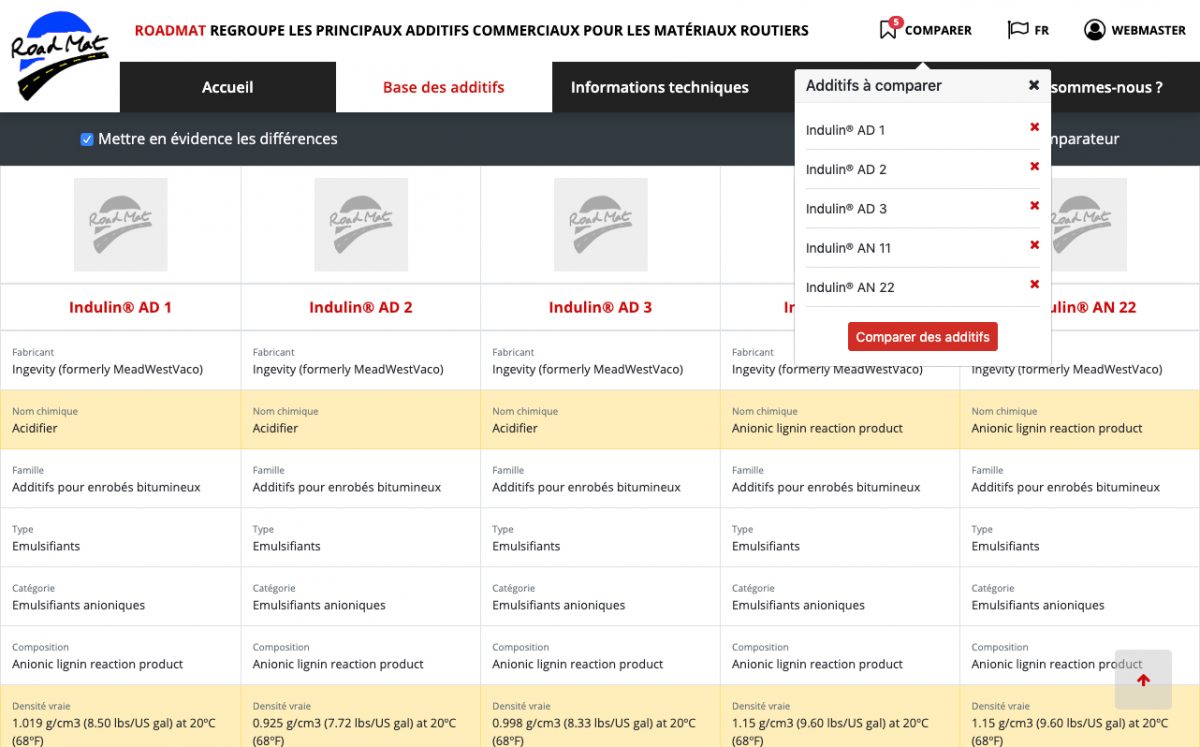Remove Indulin AD 3 from comparison list
The width and height of the screenshot is (1200, 747).
tap(1034, 206)
